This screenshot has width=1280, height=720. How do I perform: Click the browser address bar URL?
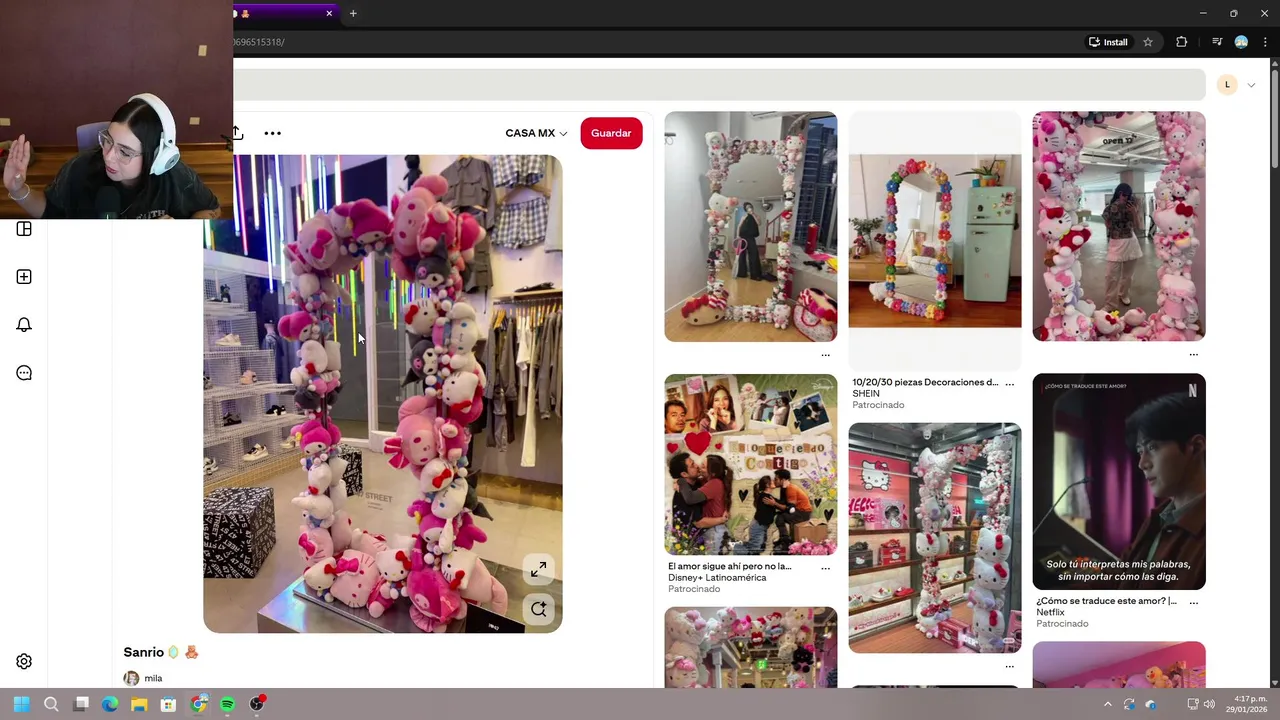coord(259,42)
